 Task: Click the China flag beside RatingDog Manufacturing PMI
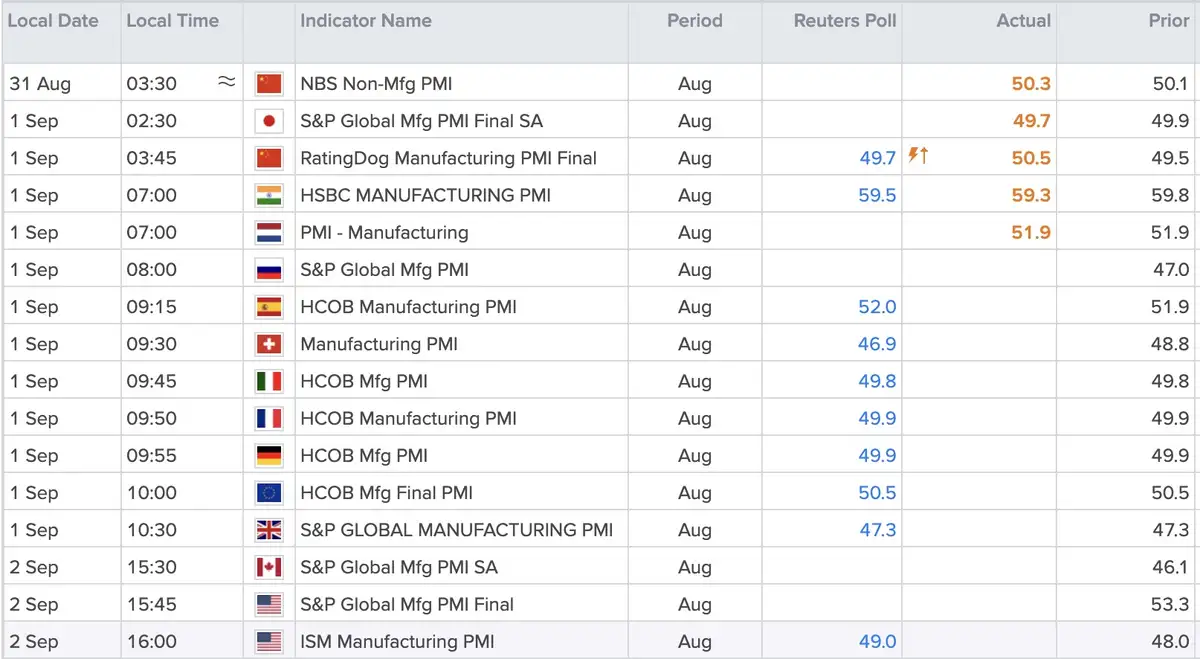tap(269, 158)
